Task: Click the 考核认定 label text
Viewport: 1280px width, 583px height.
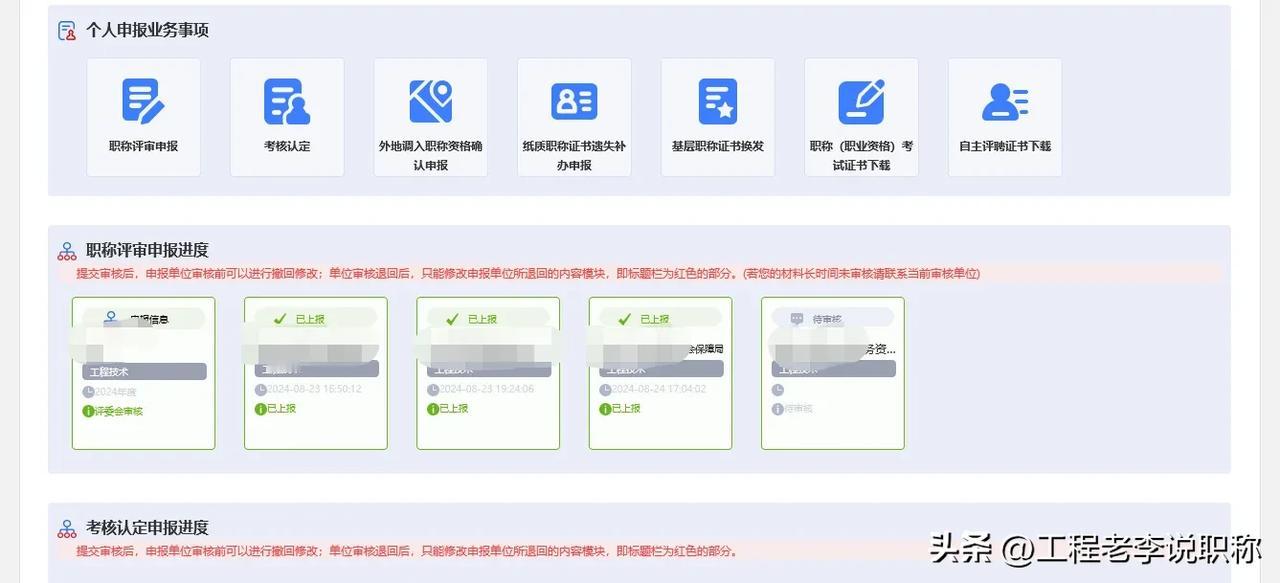Action: click(x=287, y=146)
